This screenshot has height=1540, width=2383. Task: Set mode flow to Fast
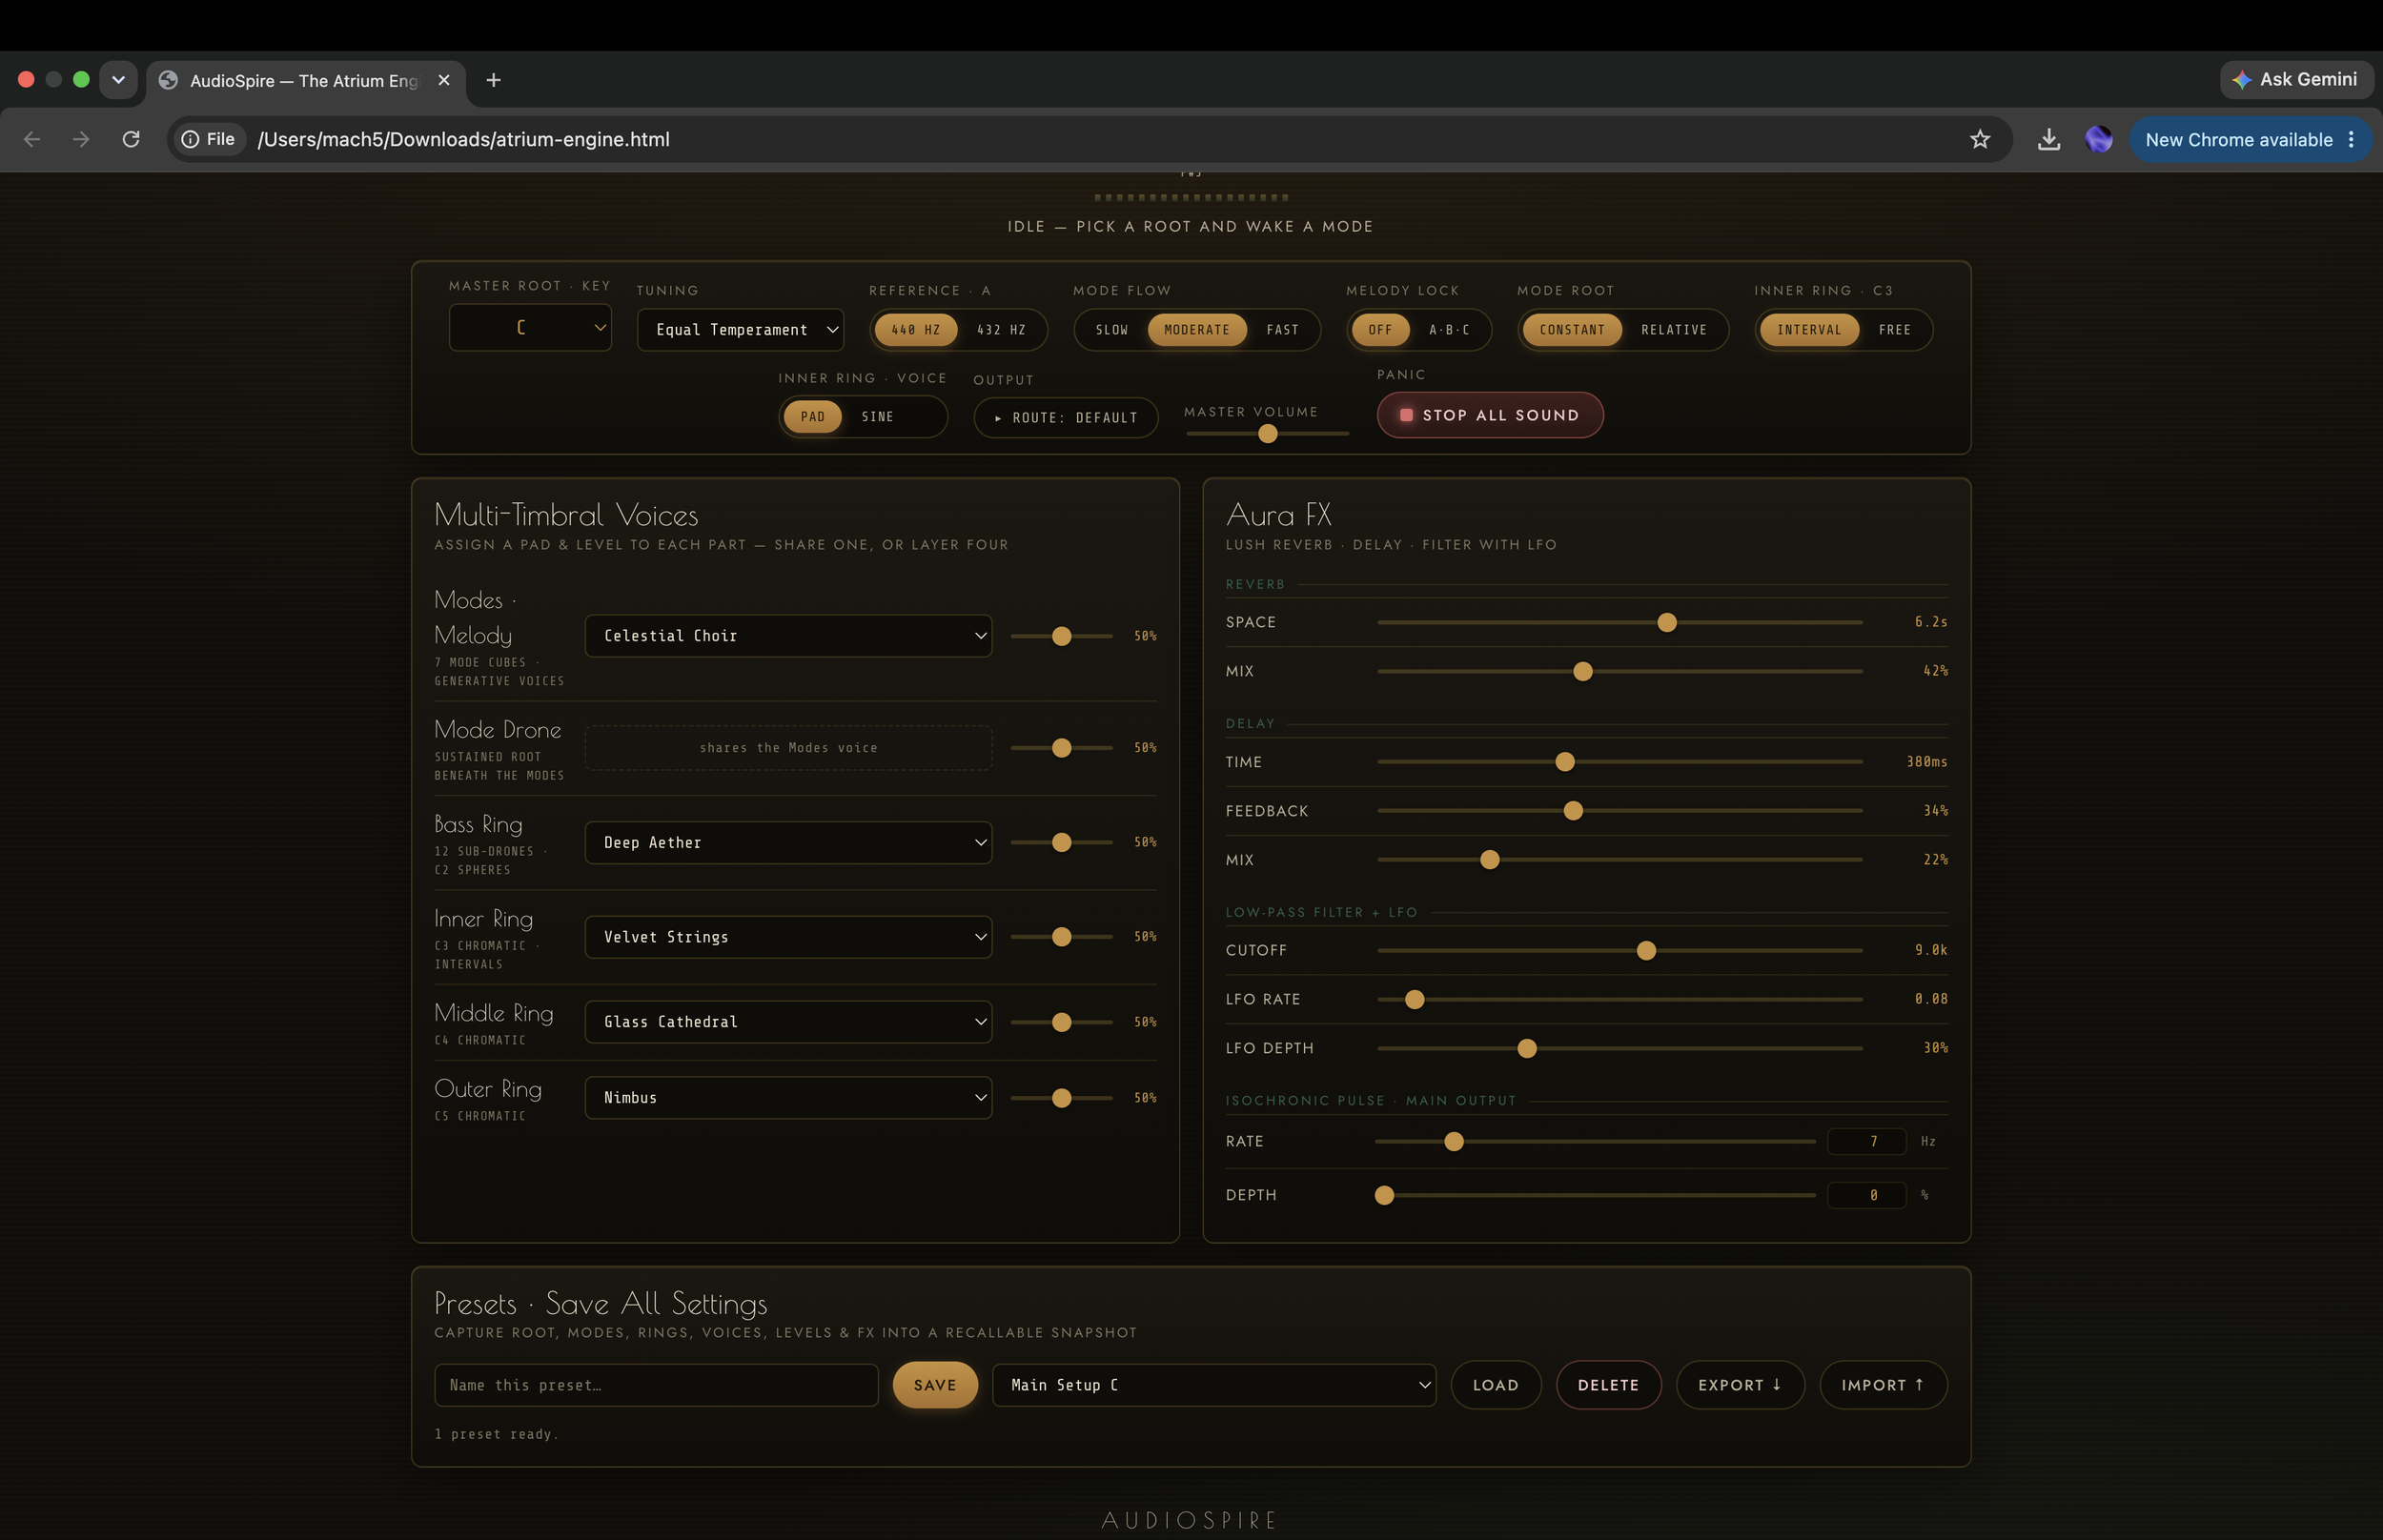[1283, 330]
